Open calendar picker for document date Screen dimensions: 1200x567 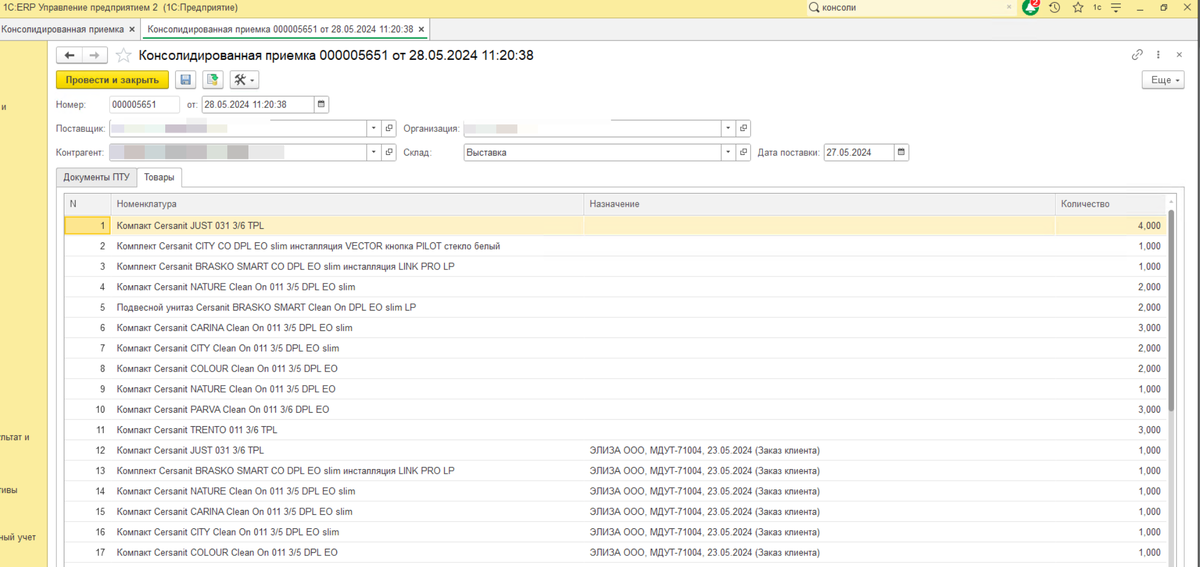321,104
